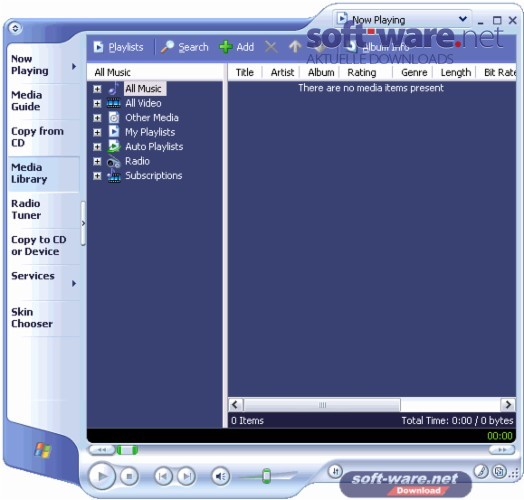Skip to previous track button
Screen dimensions: 524x500
point(163,476)
